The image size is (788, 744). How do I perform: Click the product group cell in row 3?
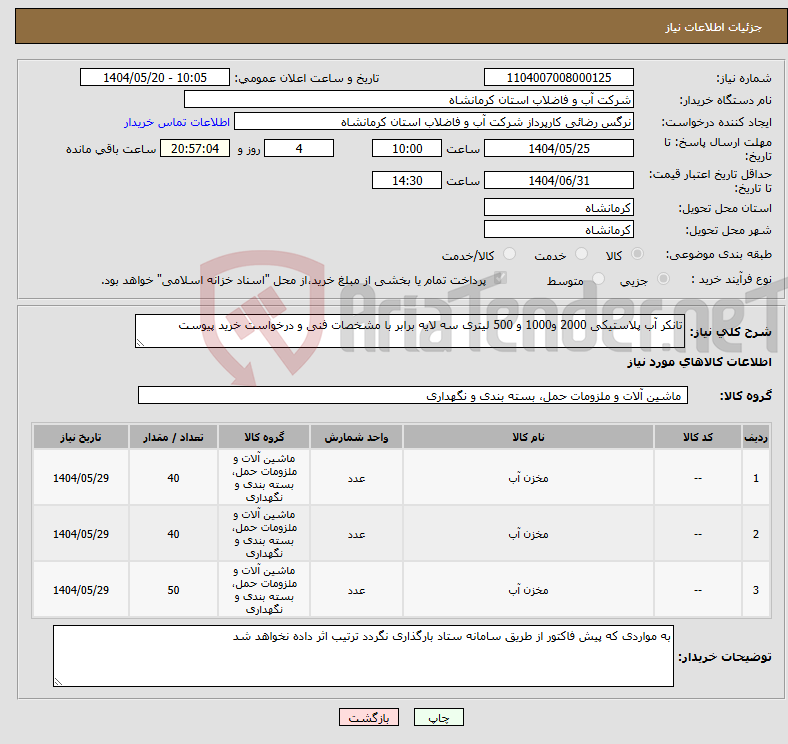tap(264, 590)
